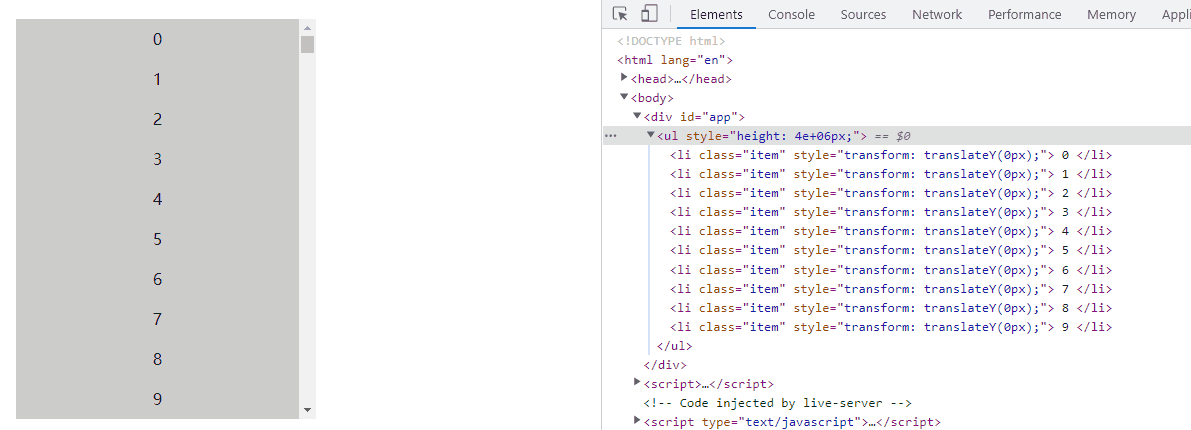
Task: Select the li element containing 2
Action: coord(891,193)
